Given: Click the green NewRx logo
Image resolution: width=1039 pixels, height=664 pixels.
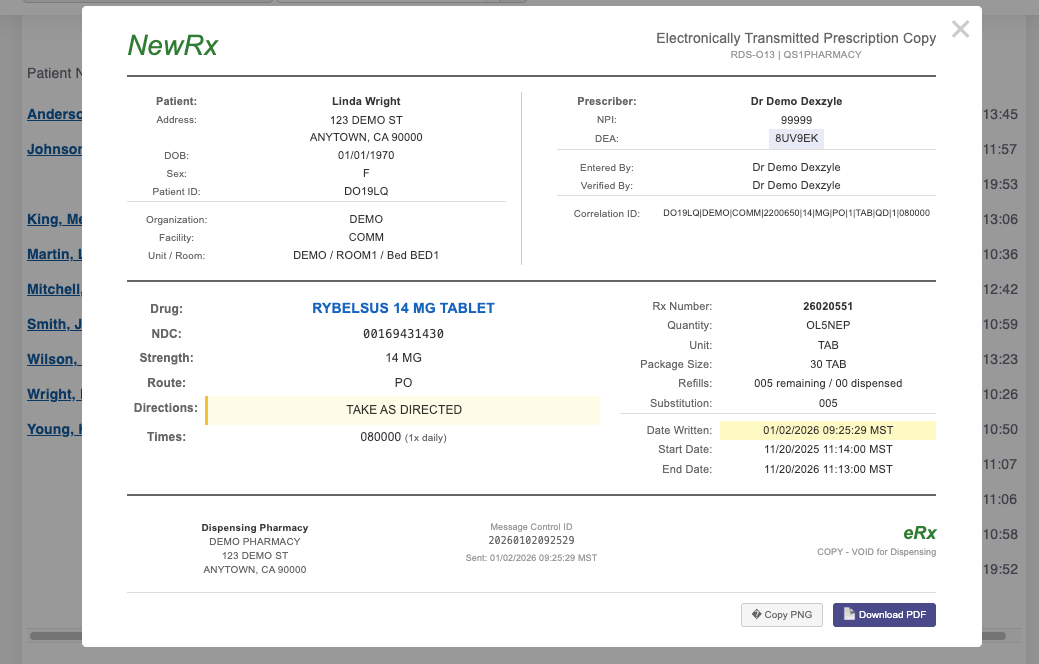Looking at the screenshot, I should pos(172,45).
